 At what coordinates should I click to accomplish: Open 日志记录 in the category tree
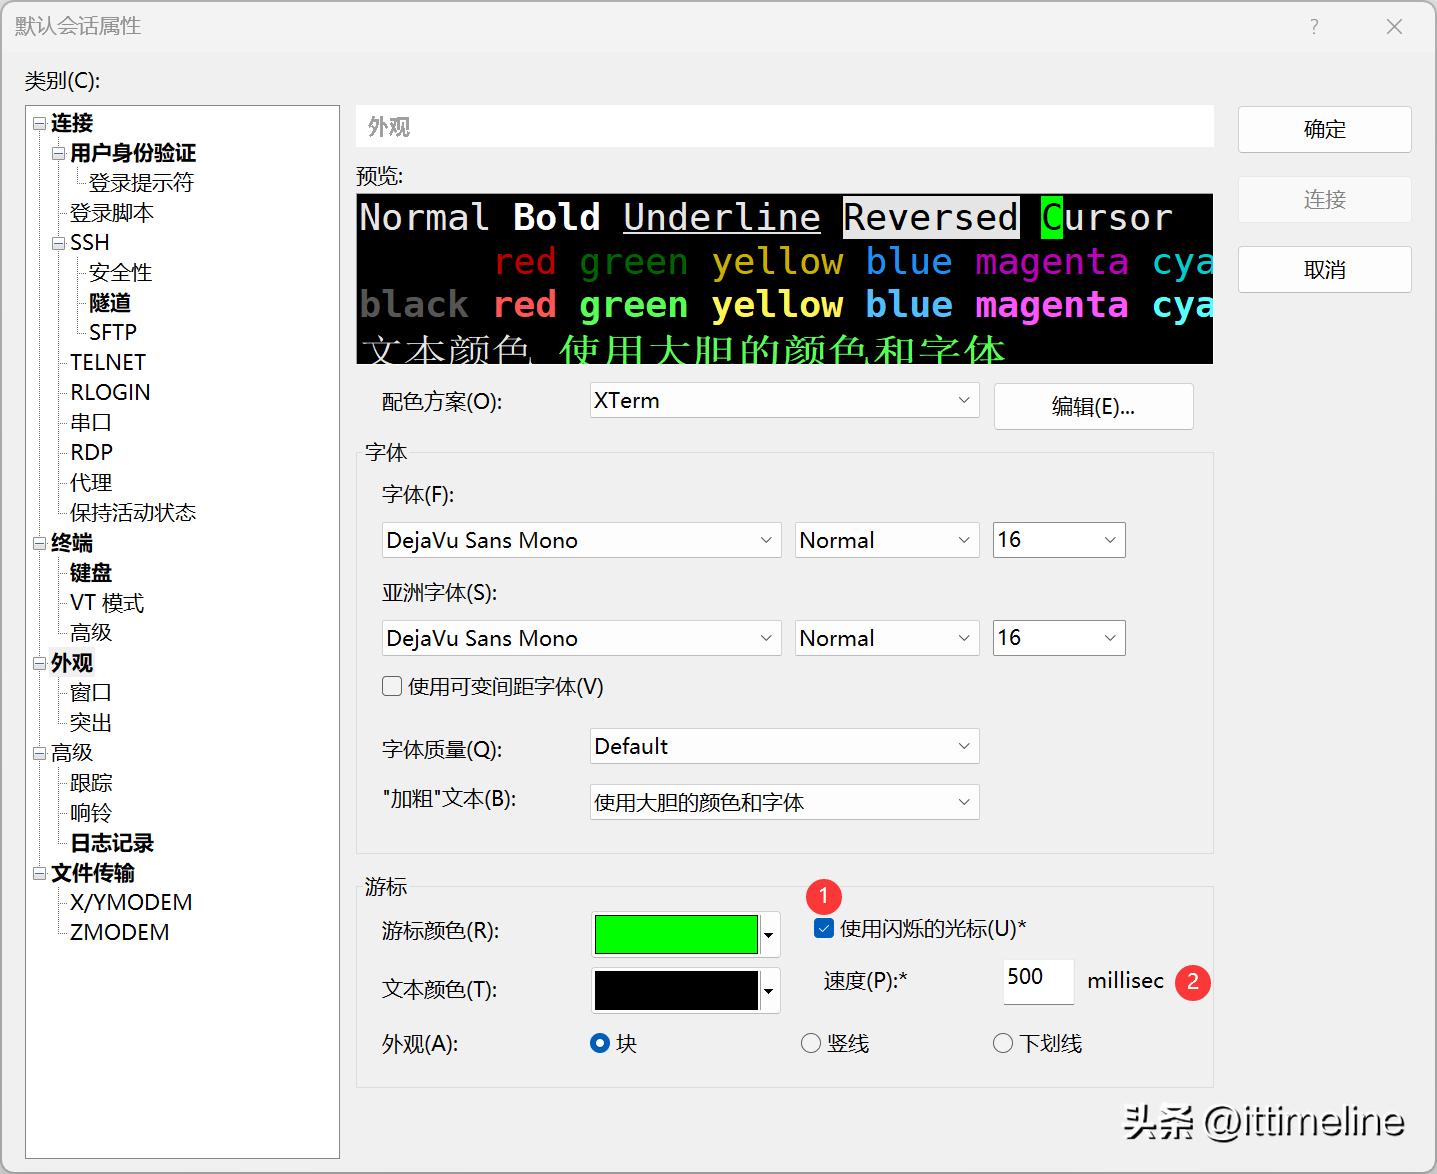pos(112,843)
